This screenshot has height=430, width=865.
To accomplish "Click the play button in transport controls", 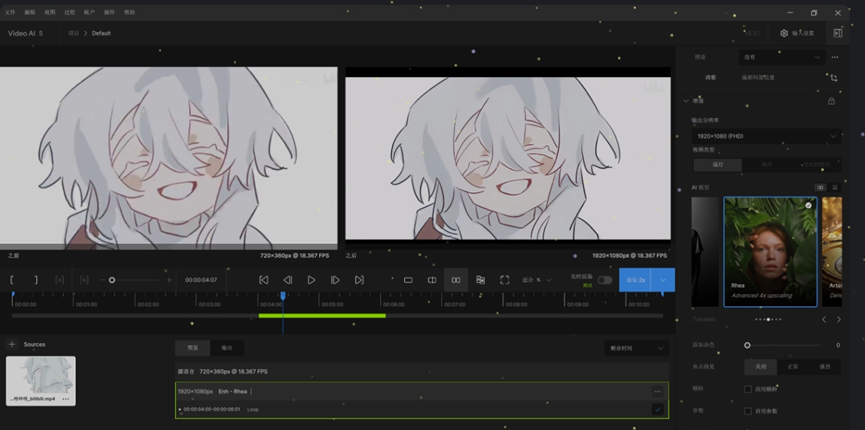I will click(311, 280).
